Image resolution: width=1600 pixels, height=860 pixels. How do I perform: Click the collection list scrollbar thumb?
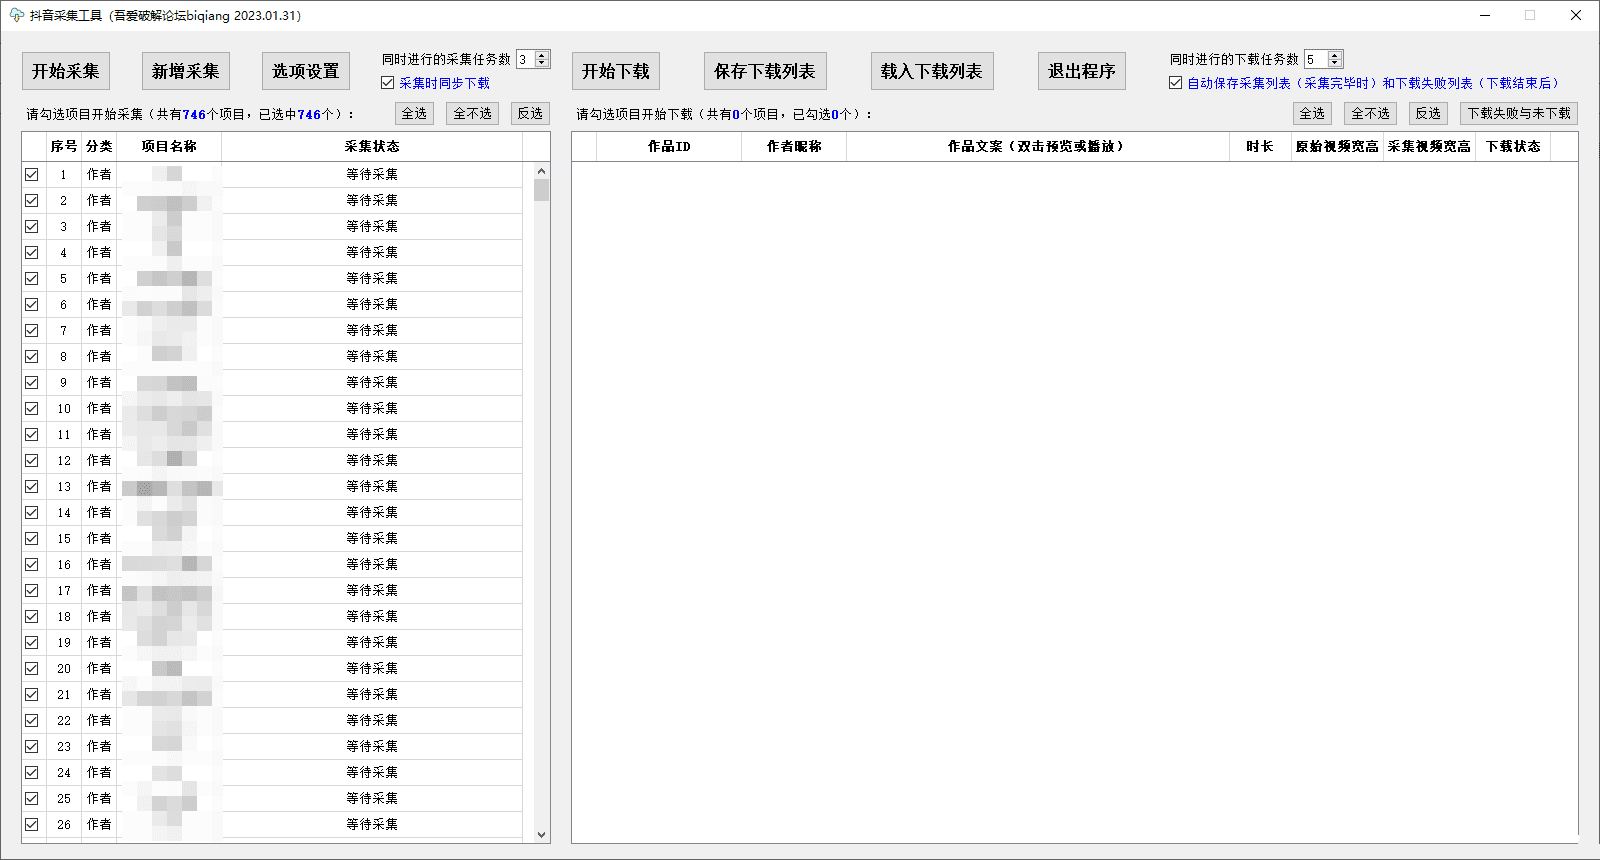542,190
